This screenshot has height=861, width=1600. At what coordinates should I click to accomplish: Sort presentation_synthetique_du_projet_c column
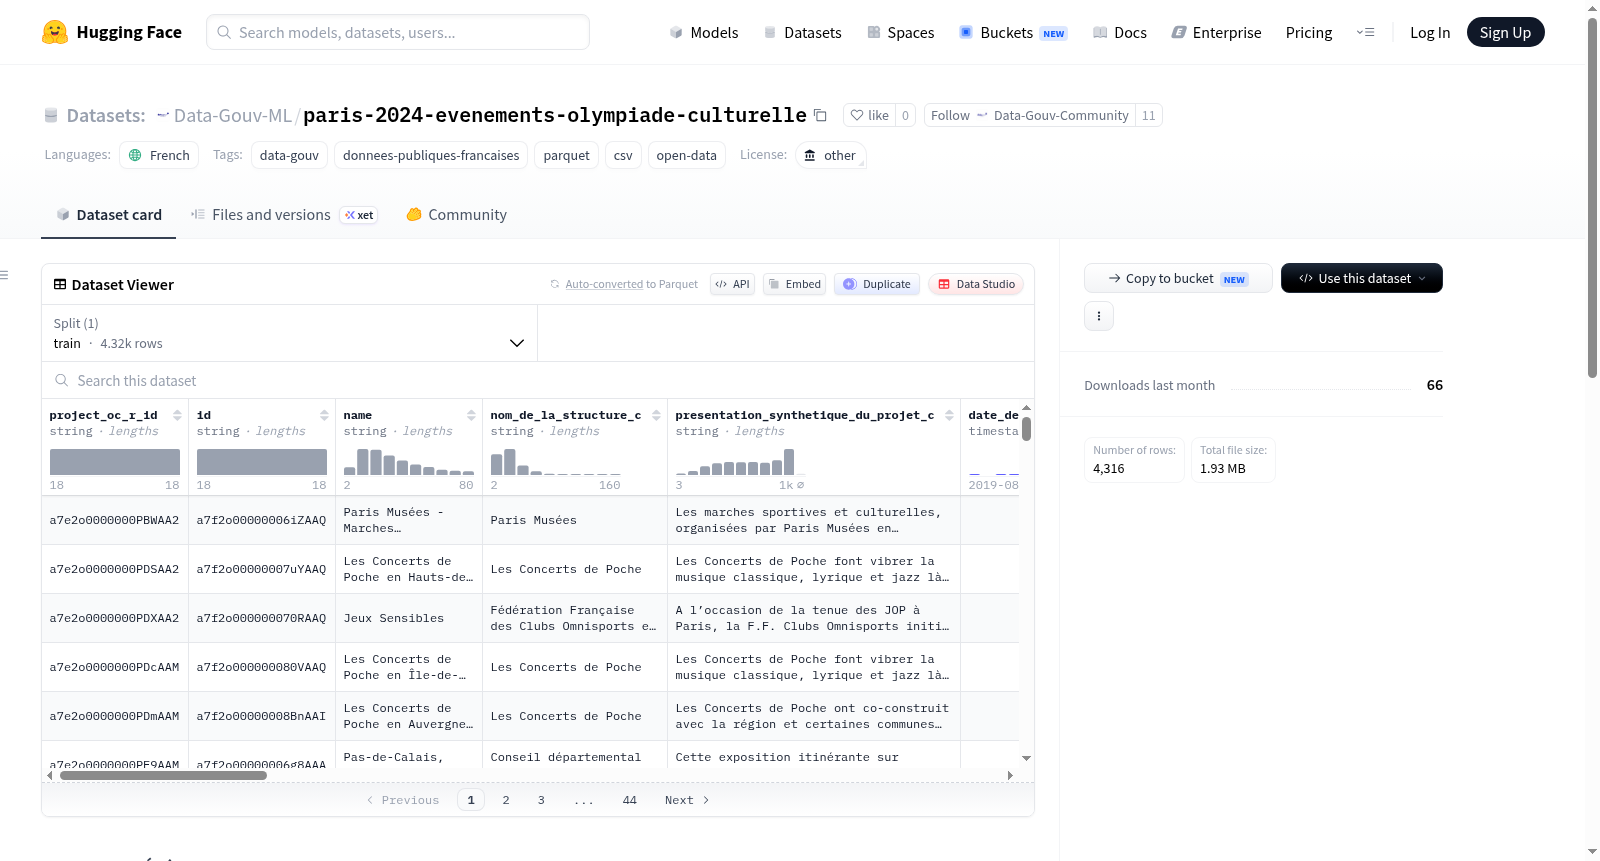(x=949, y=415)
